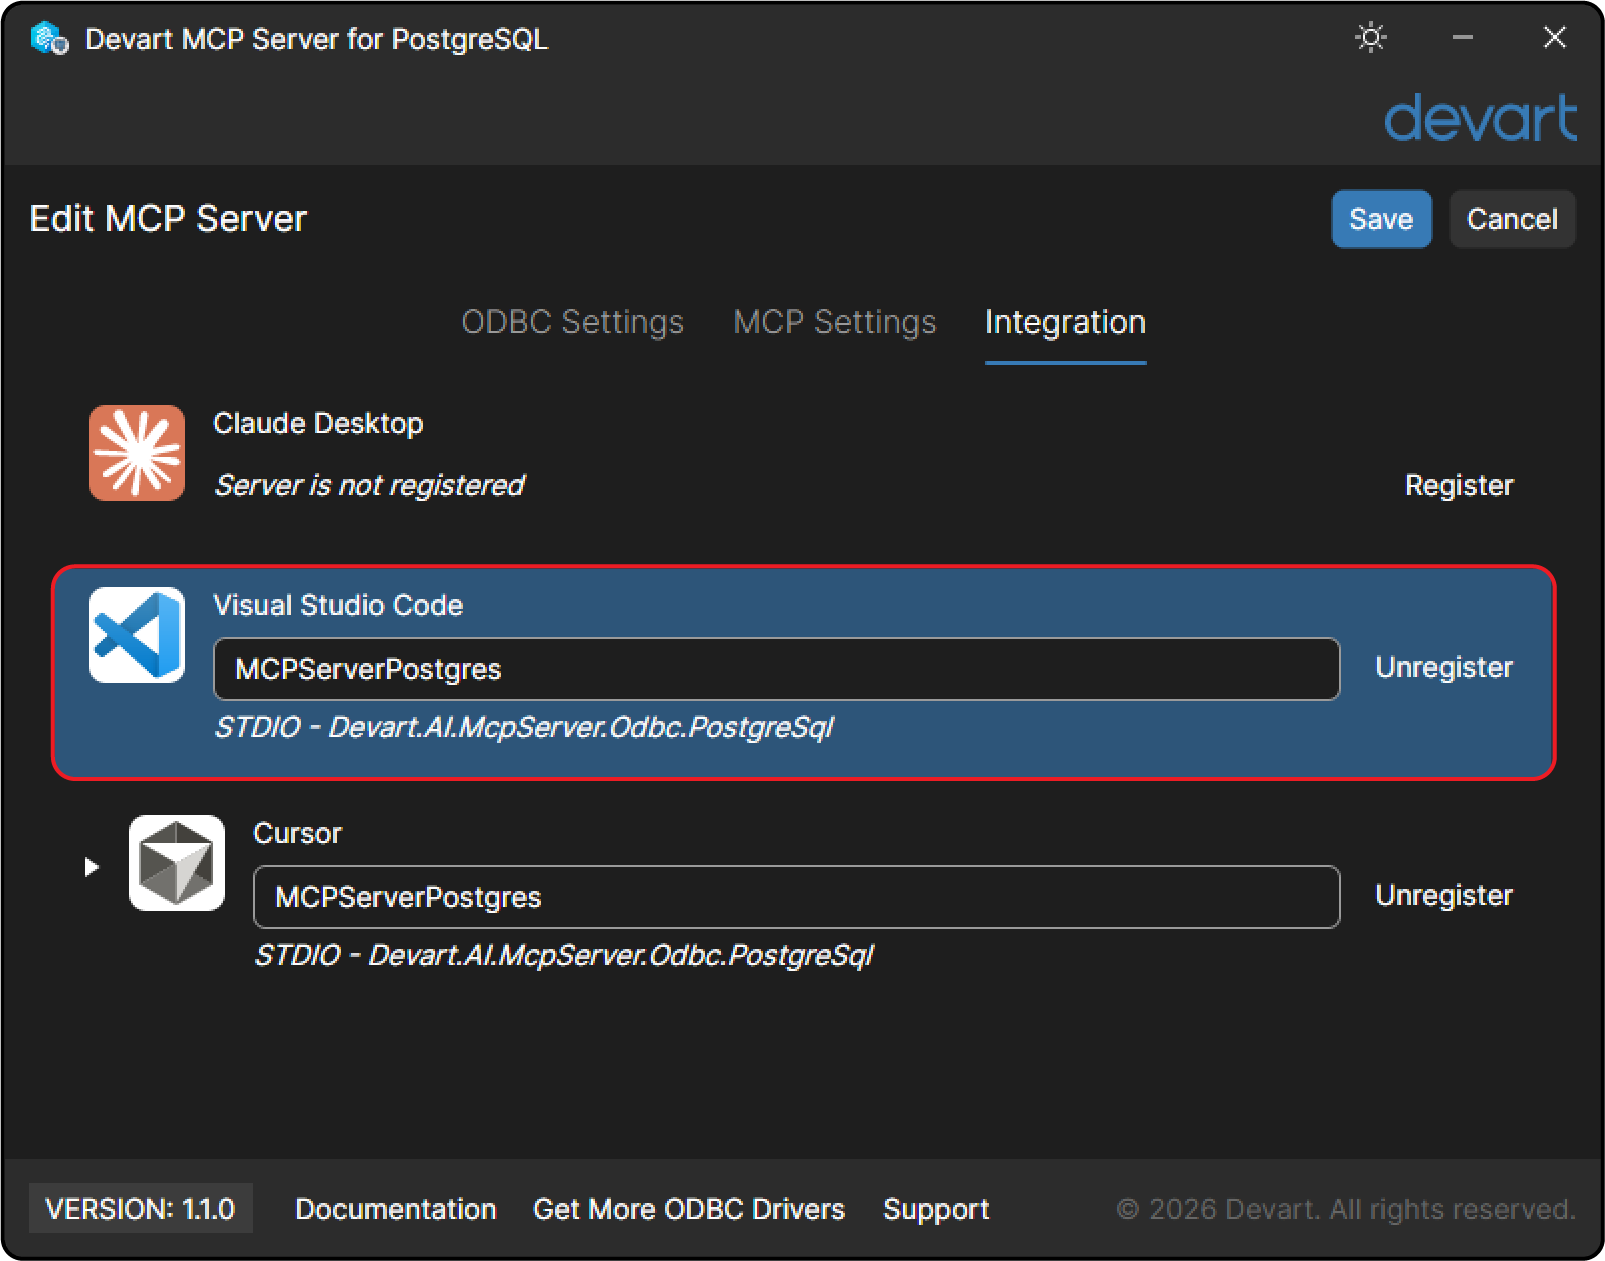Click the 'Server is not registered' status text
Image resolution: width=1605 pixels, height=1261 pixels.
coord(369,485)
